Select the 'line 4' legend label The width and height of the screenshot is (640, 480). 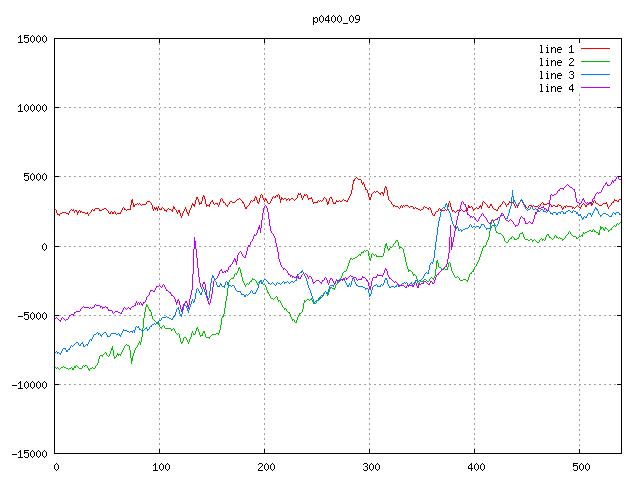tap(556, 88)
